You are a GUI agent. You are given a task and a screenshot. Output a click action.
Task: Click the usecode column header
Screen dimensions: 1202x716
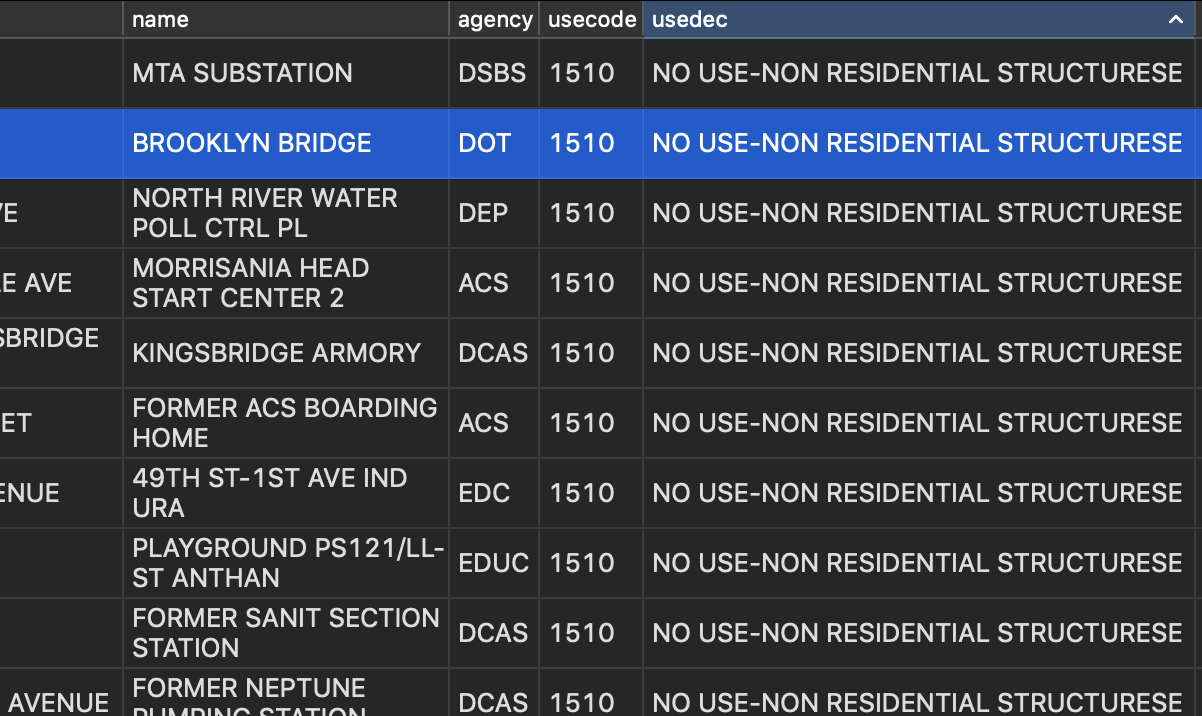(x=591, y=19)
